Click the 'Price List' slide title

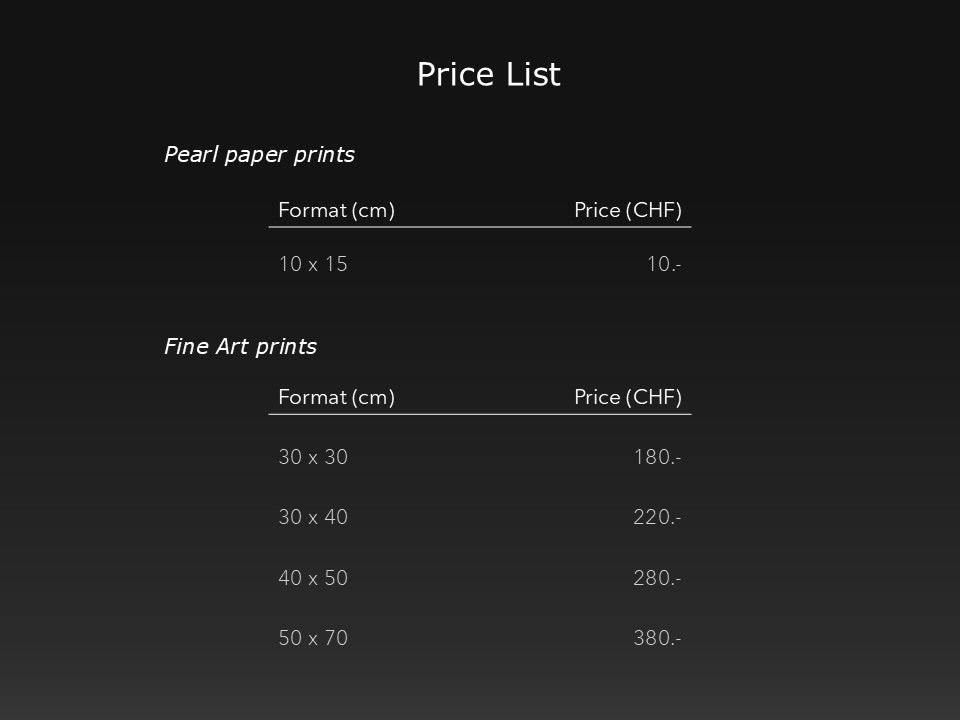pyautogui.click(x=488, y=75)
